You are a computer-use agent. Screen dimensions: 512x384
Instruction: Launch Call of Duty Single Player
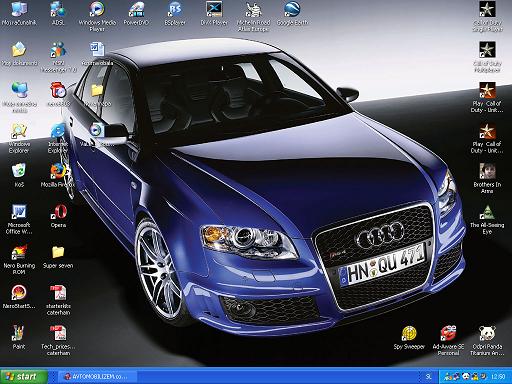coord(487,17)
